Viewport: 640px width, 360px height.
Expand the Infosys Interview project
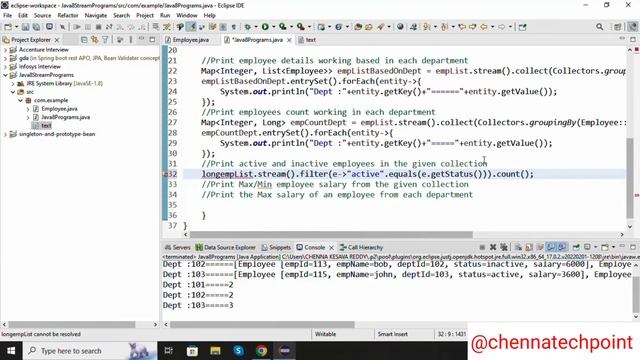(5, 67)
